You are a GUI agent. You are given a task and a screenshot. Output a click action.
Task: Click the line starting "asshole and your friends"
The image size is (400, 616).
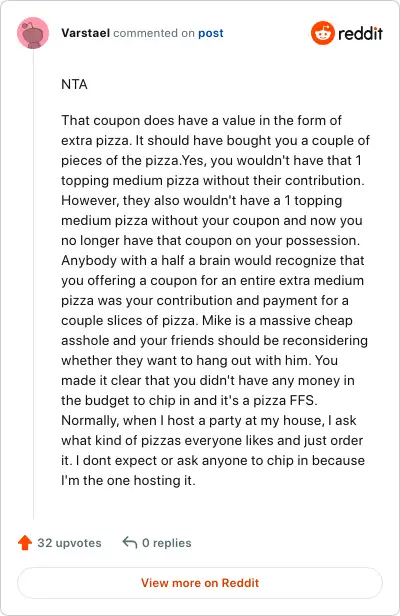(214, 340)
